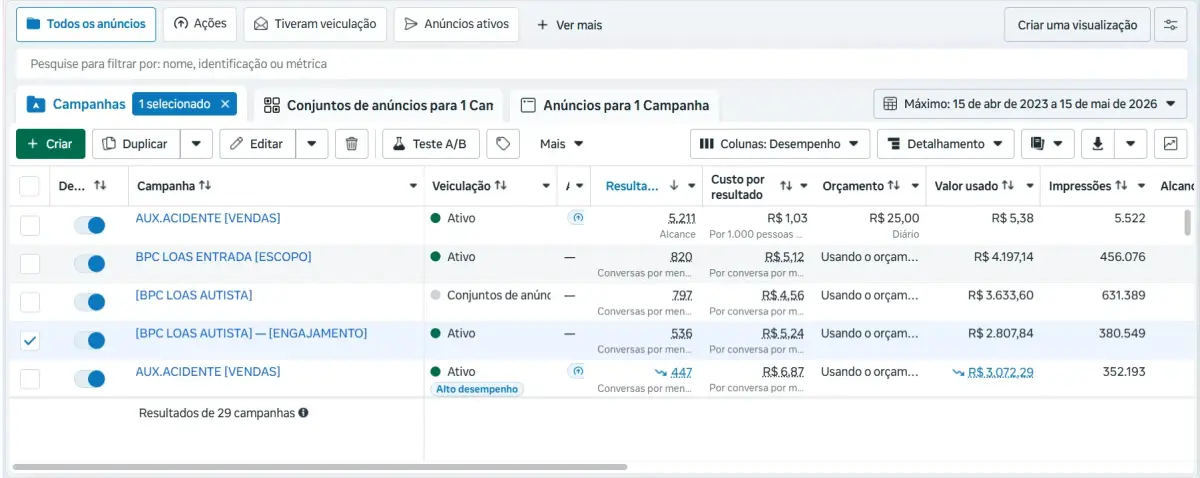Click sort arrows on Impressões column
Viewport: 1200px width, 478px height.
click(x=1121, y=186)
